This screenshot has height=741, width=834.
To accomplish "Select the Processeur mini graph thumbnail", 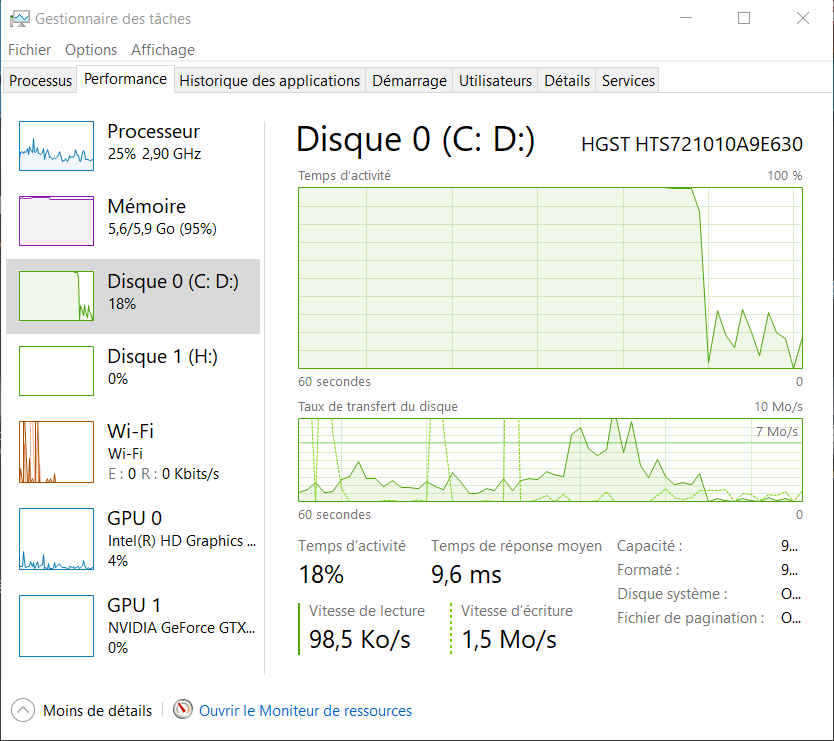I will point(56,146).
